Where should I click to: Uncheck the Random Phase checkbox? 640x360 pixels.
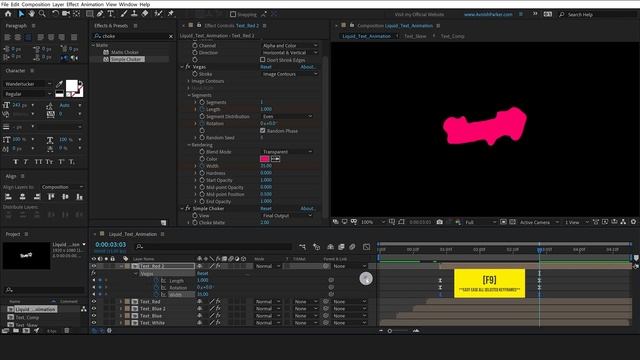[x=262, y=131]
